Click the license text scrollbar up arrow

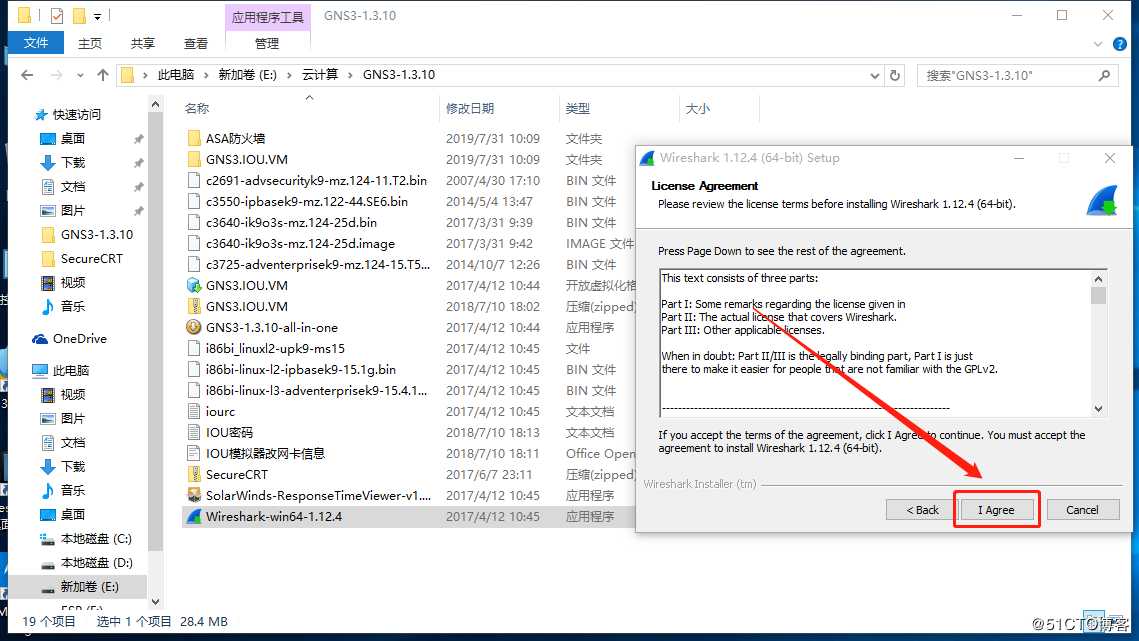(1098, 279)
